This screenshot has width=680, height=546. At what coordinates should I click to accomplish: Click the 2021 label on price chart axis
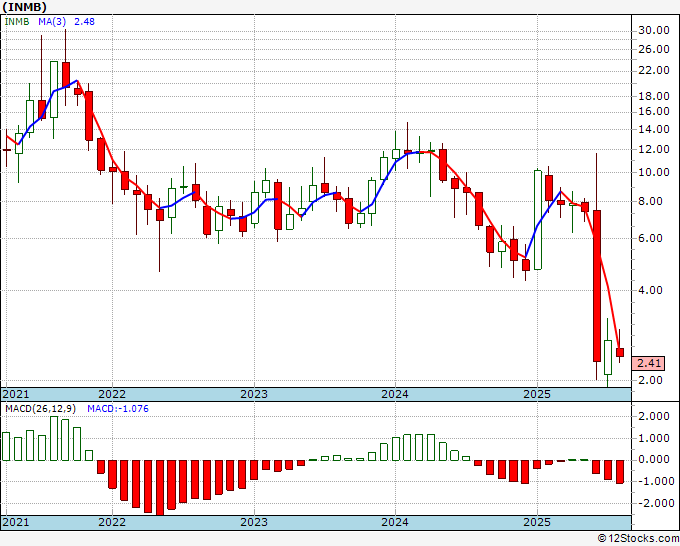[16, 394]
